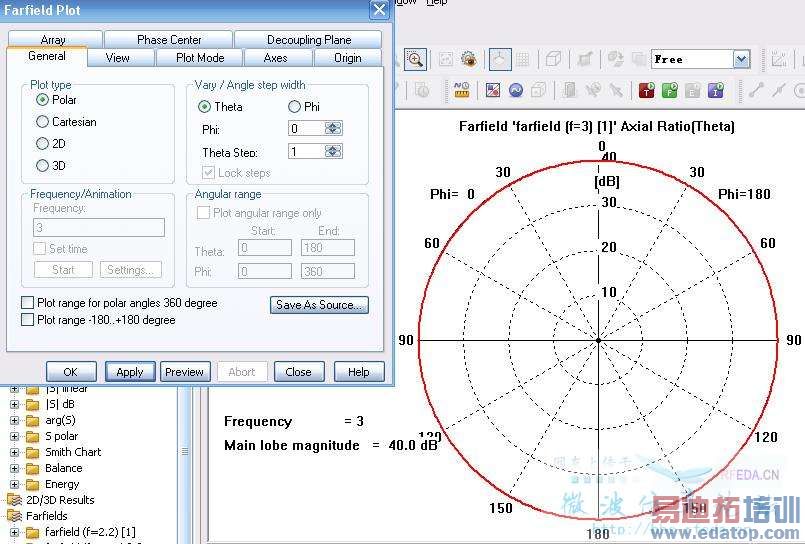Click the red and blue square icon
The image size is (805, 544).
tap(493, 91)
